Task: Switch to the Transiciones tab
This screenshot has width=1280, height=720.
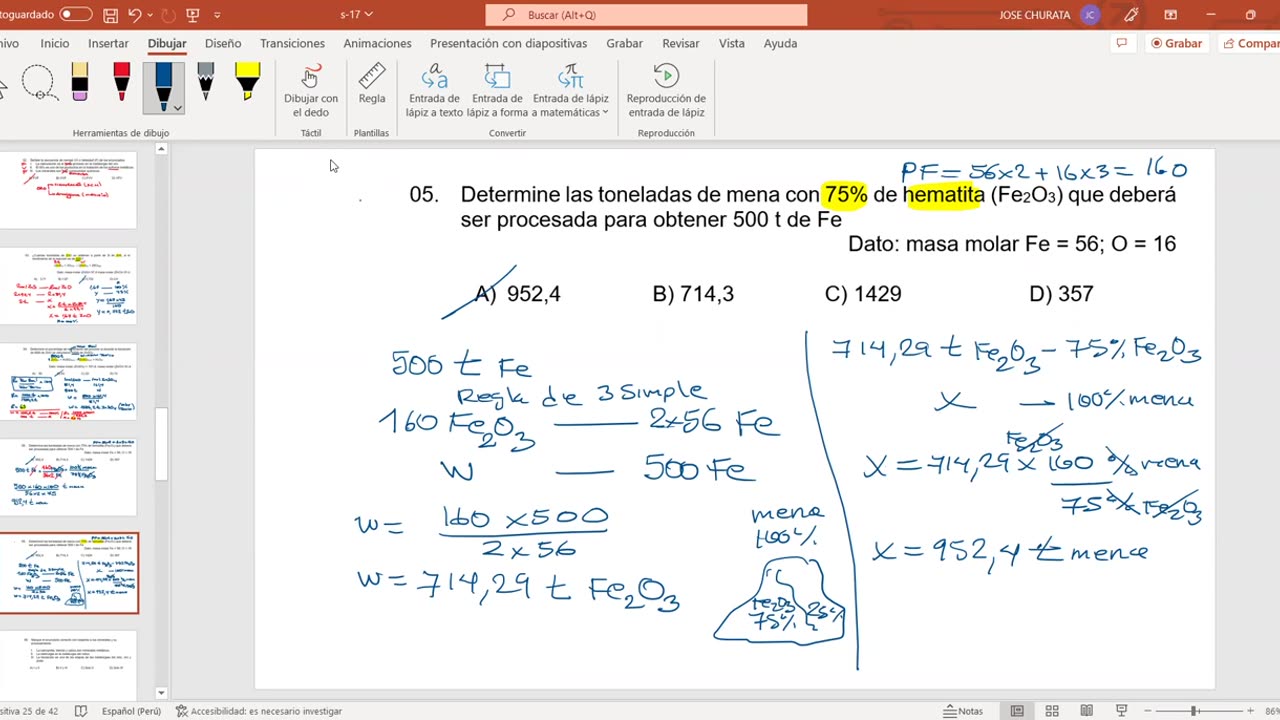Action: click(292, 43)
